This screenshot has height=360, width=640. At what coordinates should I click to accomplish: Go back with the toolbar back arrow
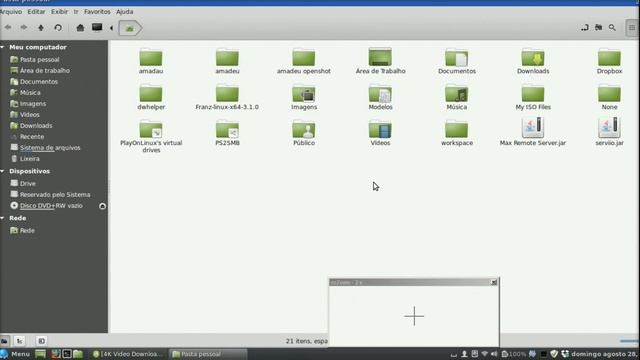pos(8,28)
